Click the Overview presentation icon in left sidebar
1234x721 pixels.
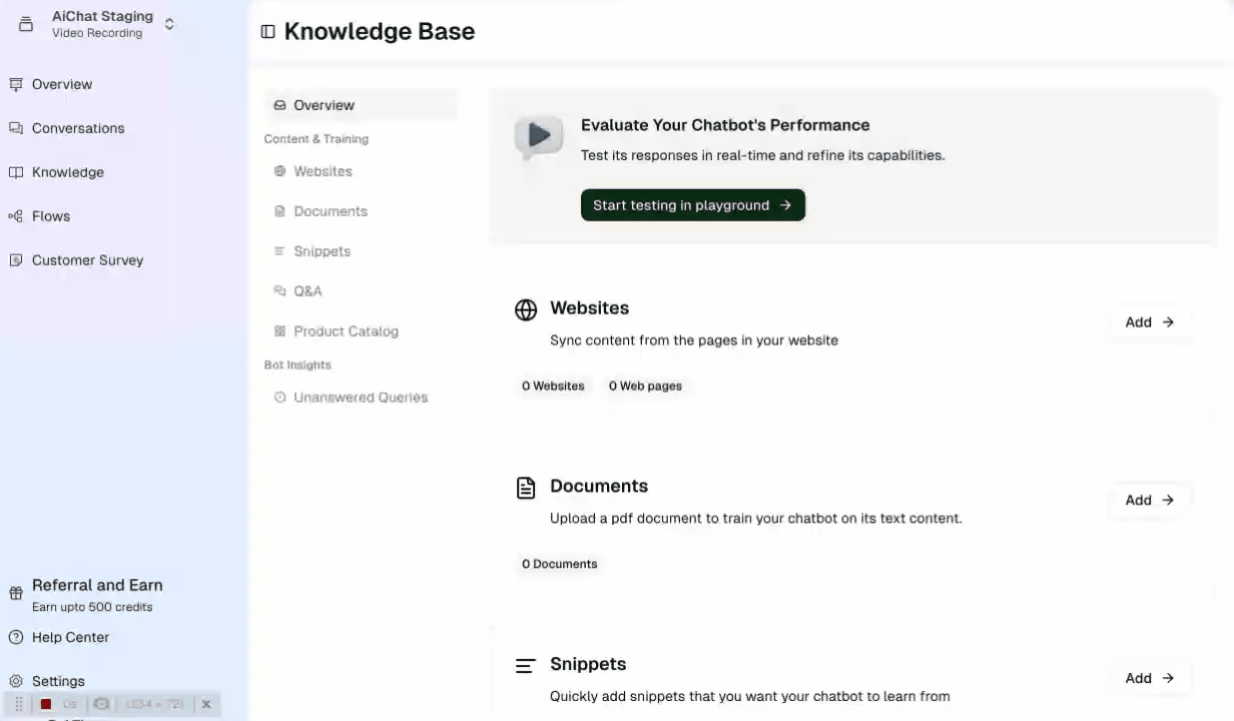16,84
